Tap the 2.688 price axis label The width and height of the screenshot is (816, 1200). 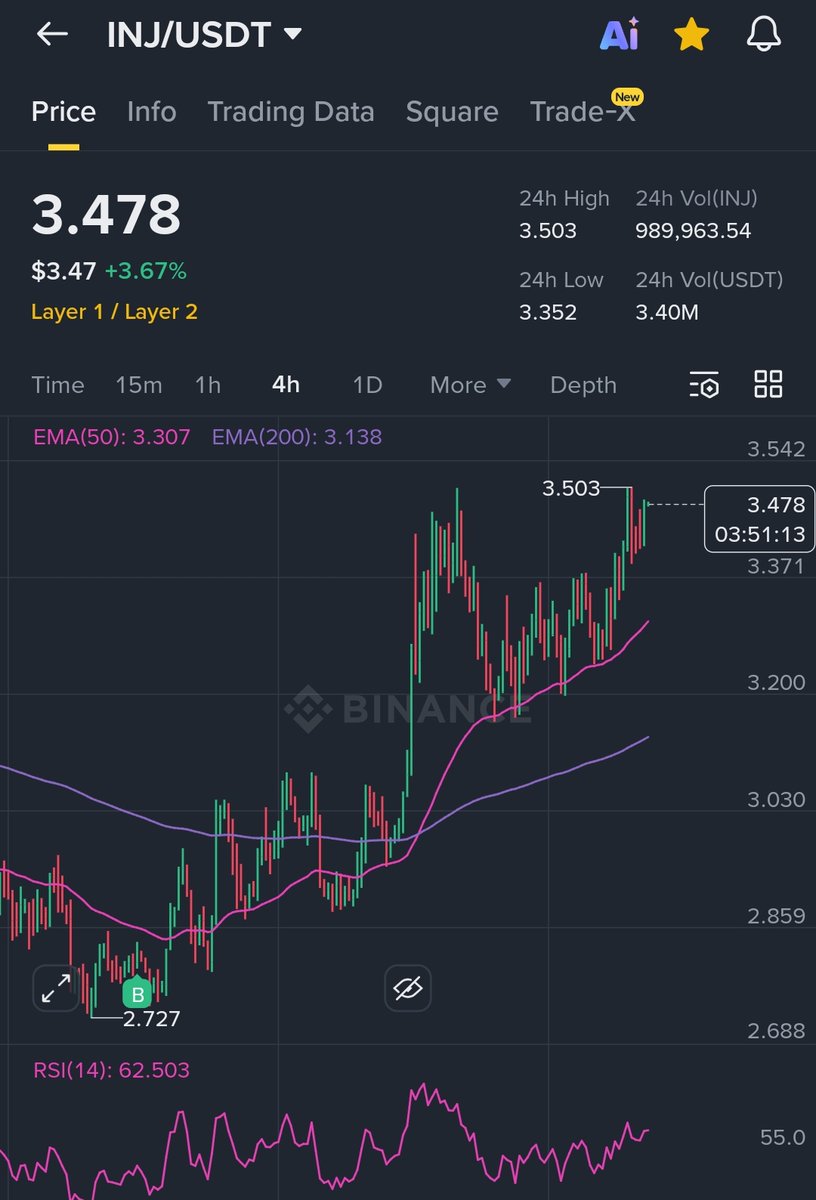pyautogui.click(x=776, y=1031)
